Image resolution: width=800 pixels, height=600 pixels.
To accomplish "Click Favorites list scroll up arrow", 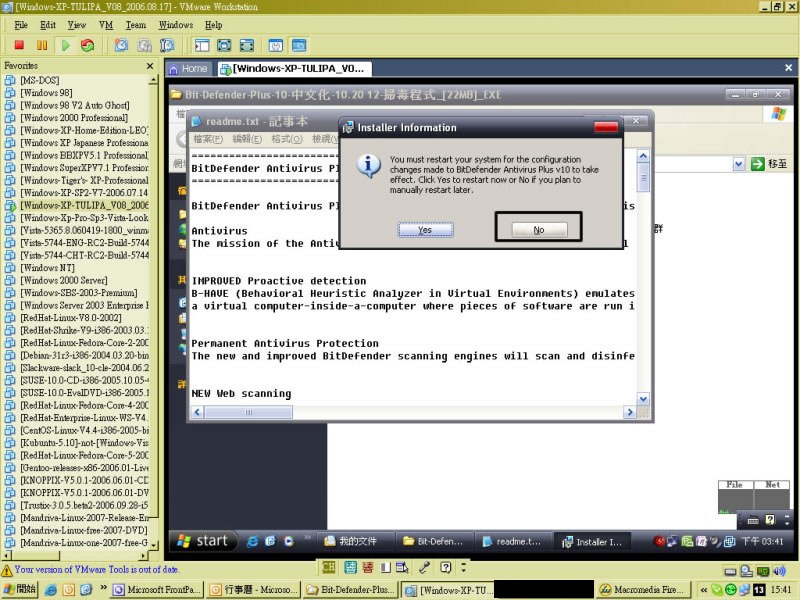I will pos(153,80).
